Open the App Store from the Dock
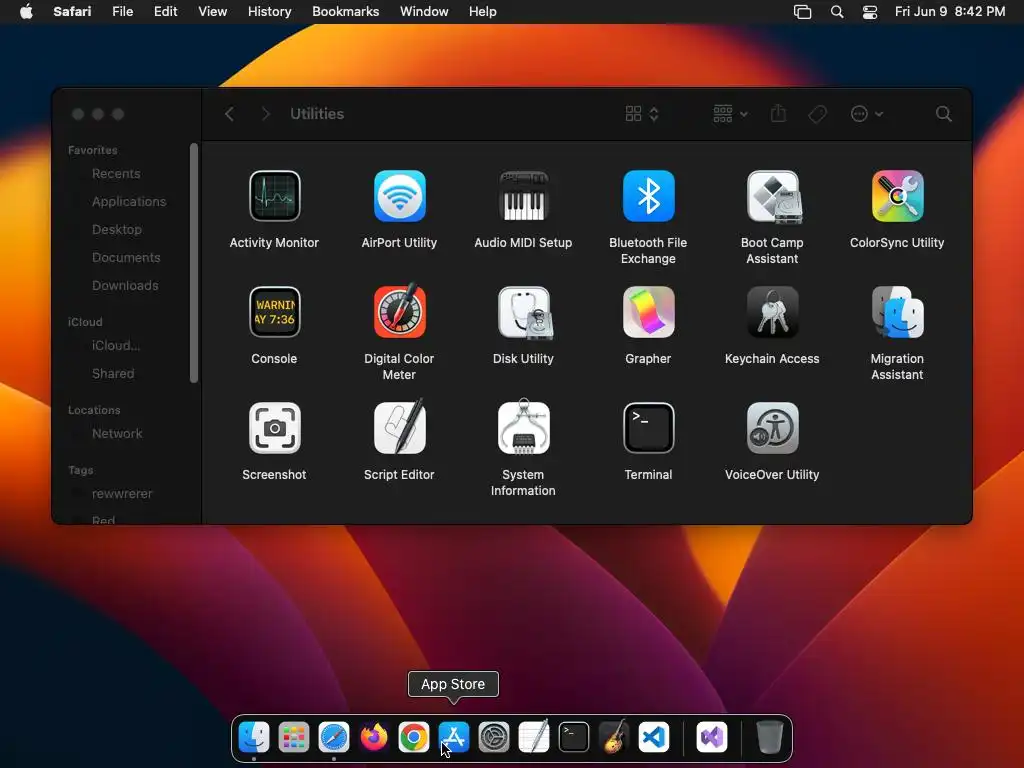This screenshot has width=1024, height=768. tap(454, 737)
